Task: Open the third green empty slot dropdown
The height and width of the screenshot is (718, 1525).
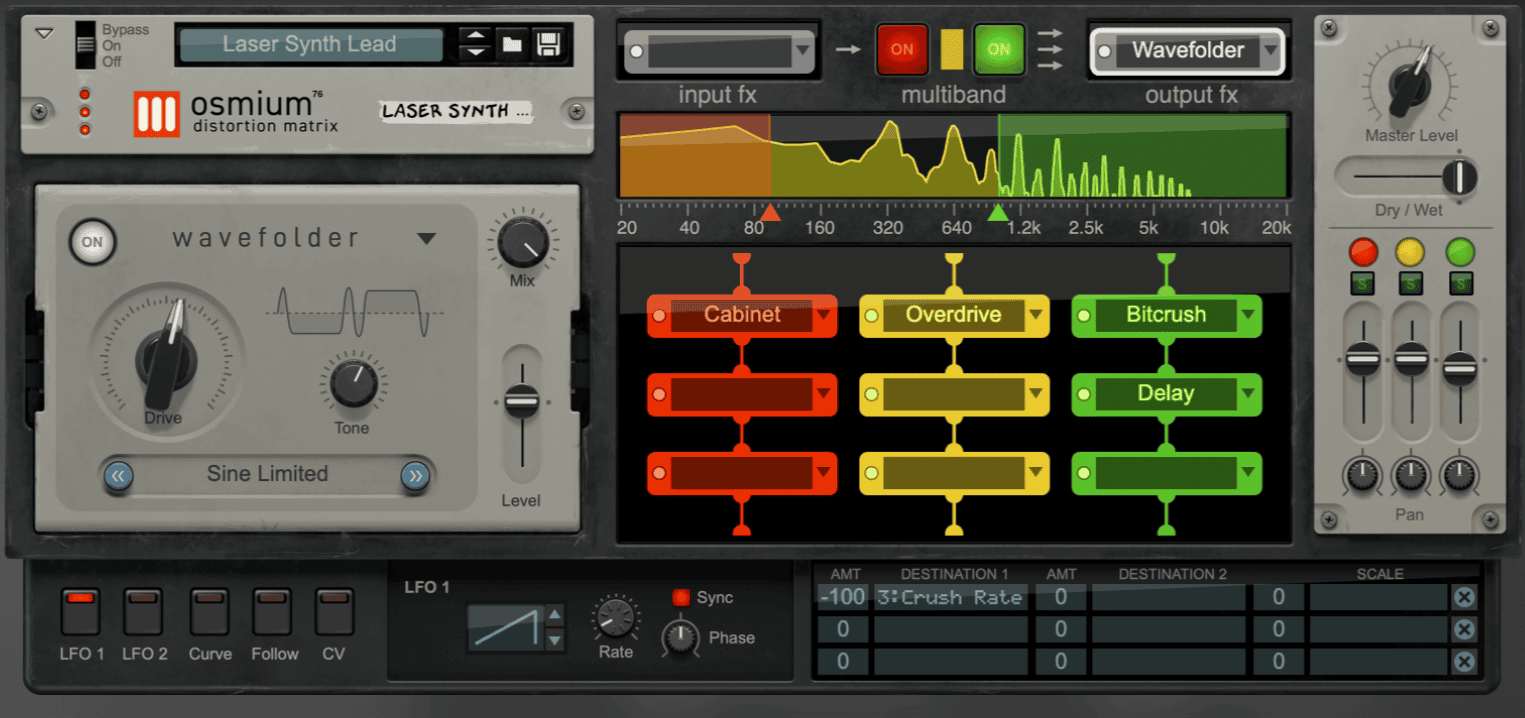Action: pyautogui.click(x=1248, y=474)
